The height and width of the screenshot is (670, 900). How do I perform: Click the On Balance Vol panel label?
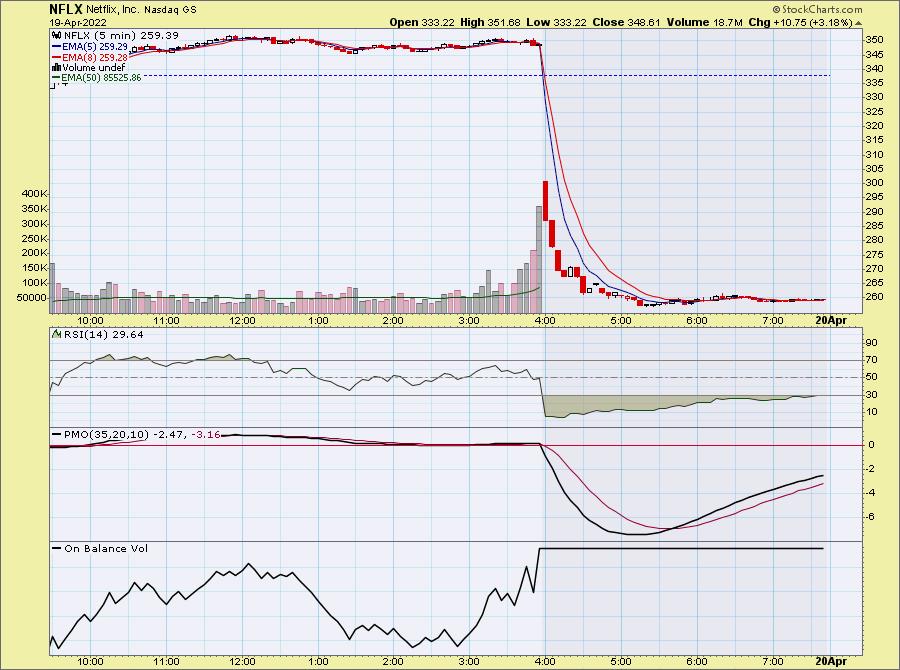tap(106, 548)
